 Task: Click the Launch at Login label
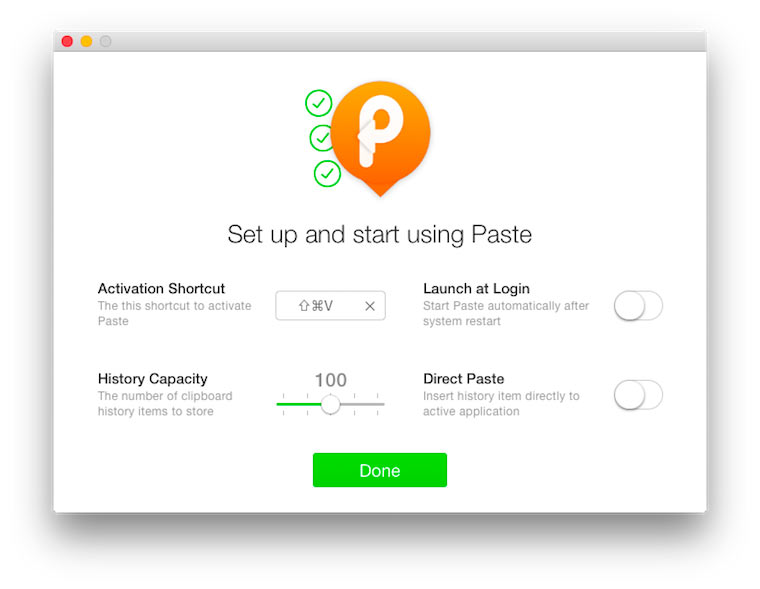point(476,288)
